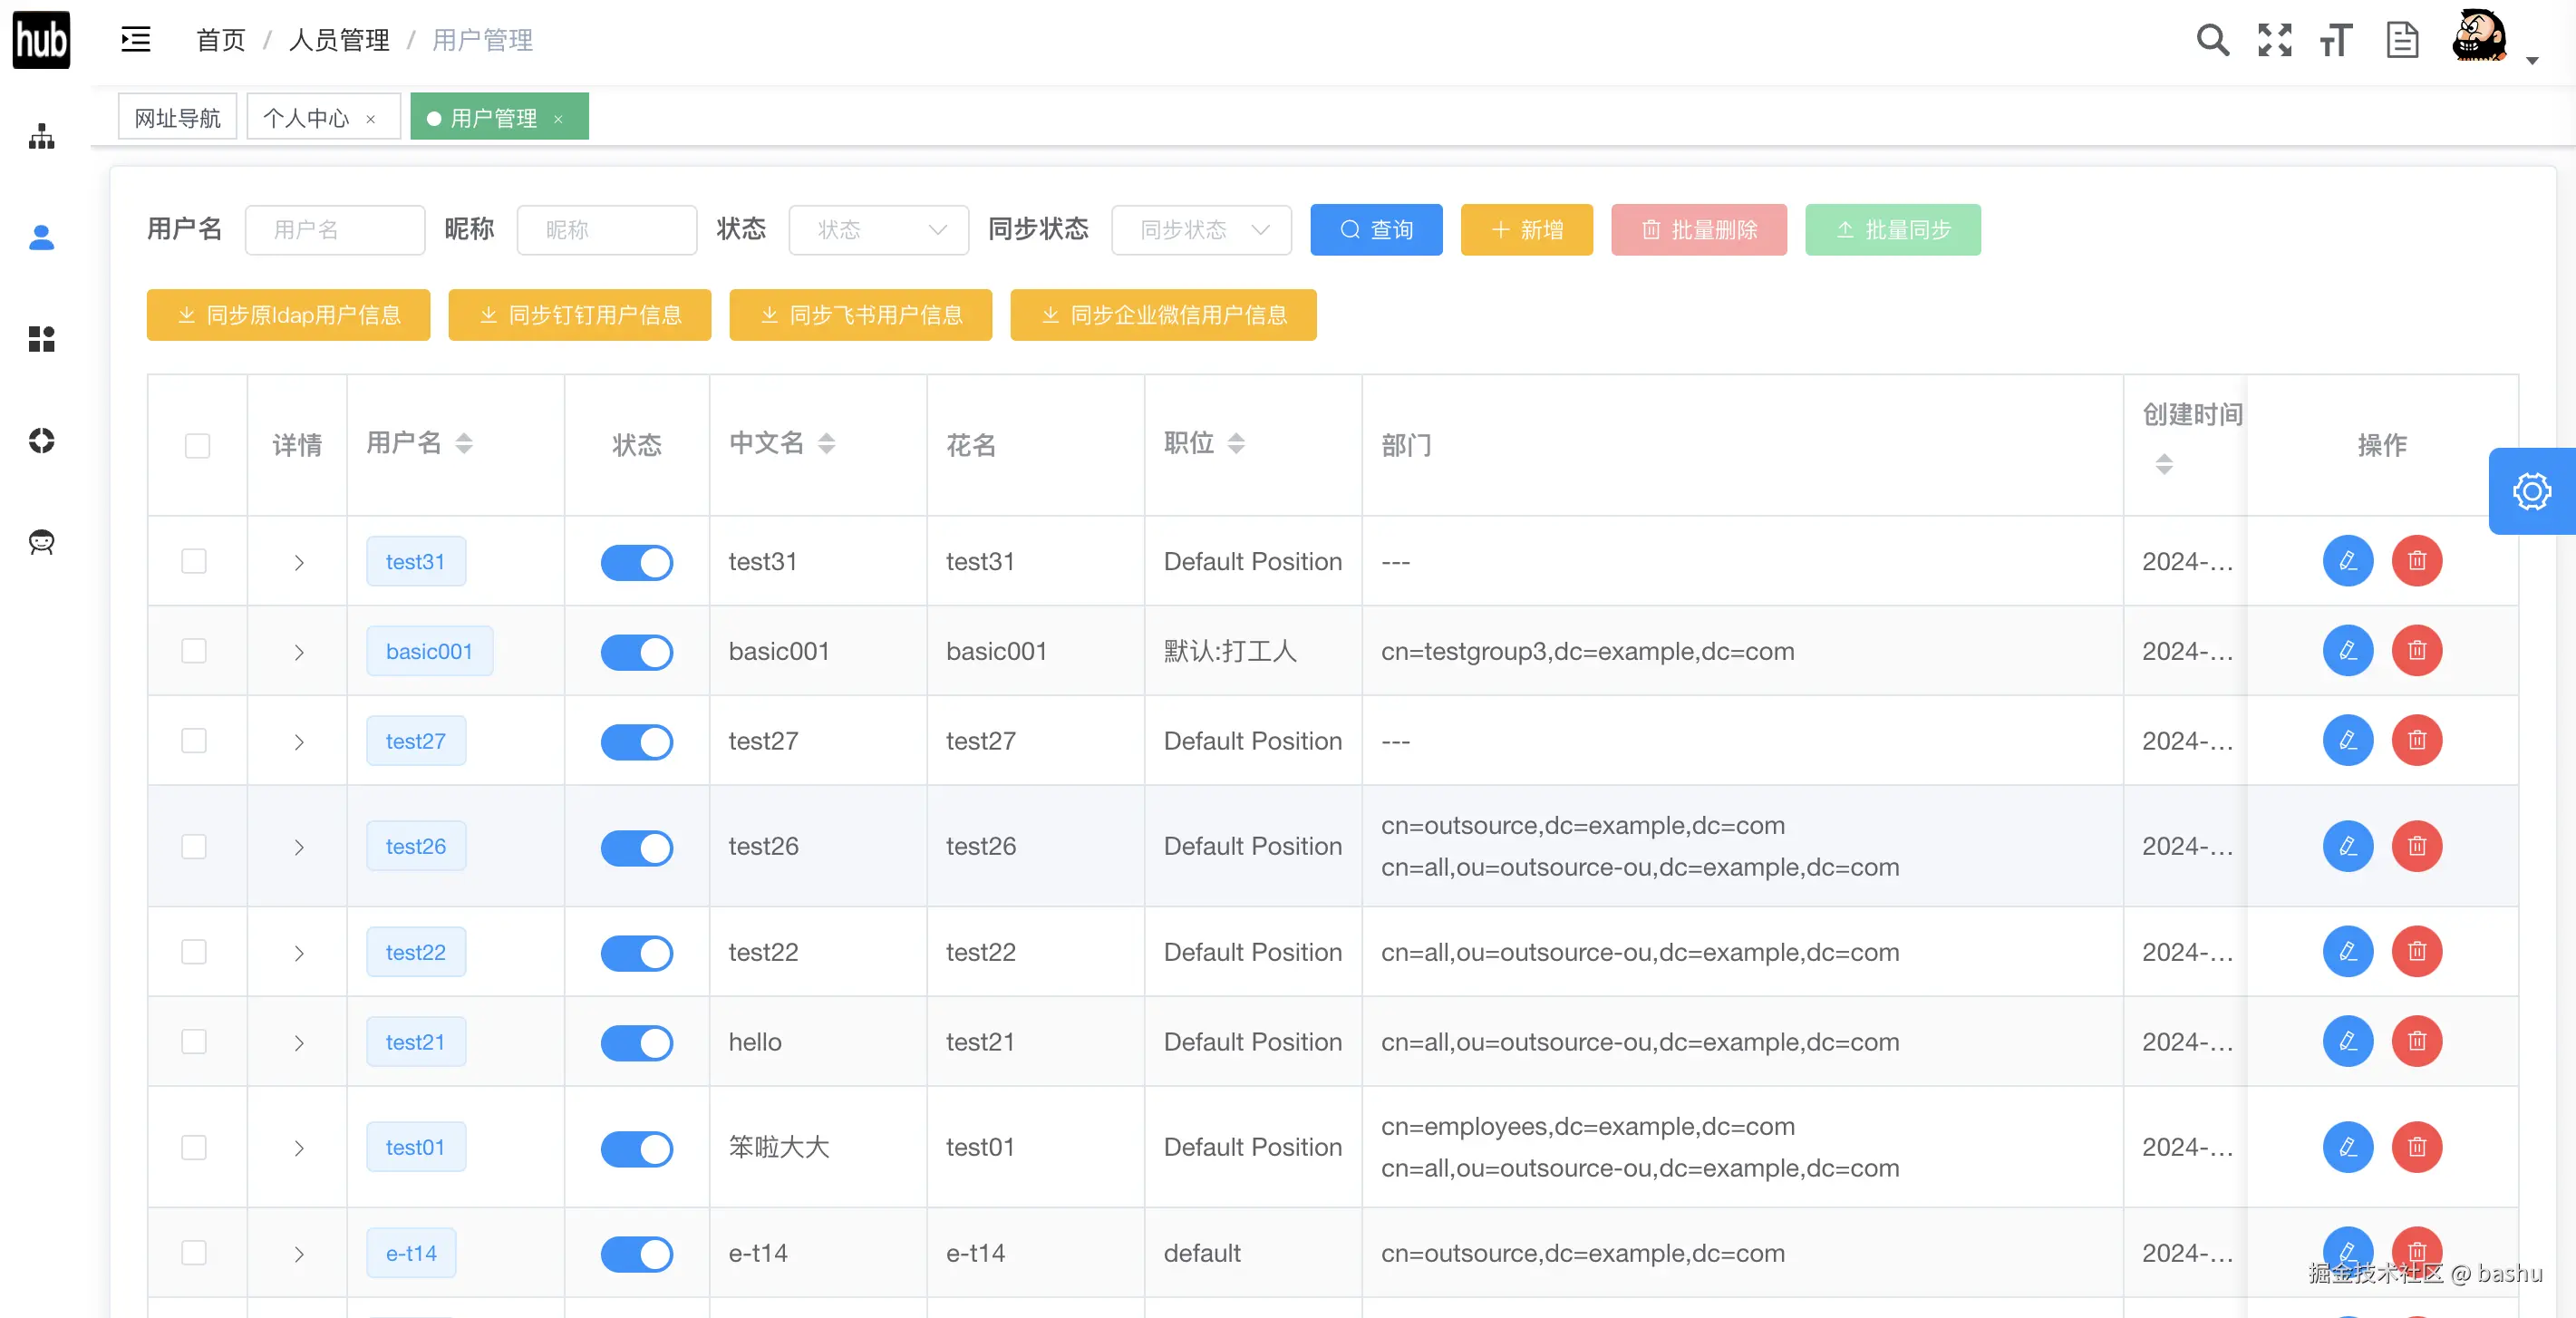The width and height of the screenshot is (2576, 1318).
Task: Open the 状态 dropdown filter
Action: tap(878, 230)
